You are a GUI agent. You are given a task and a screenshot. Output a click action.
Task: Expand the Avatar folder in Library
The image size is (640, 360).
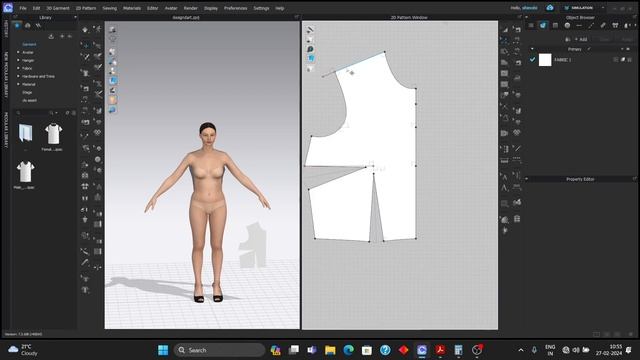(18, 52)
